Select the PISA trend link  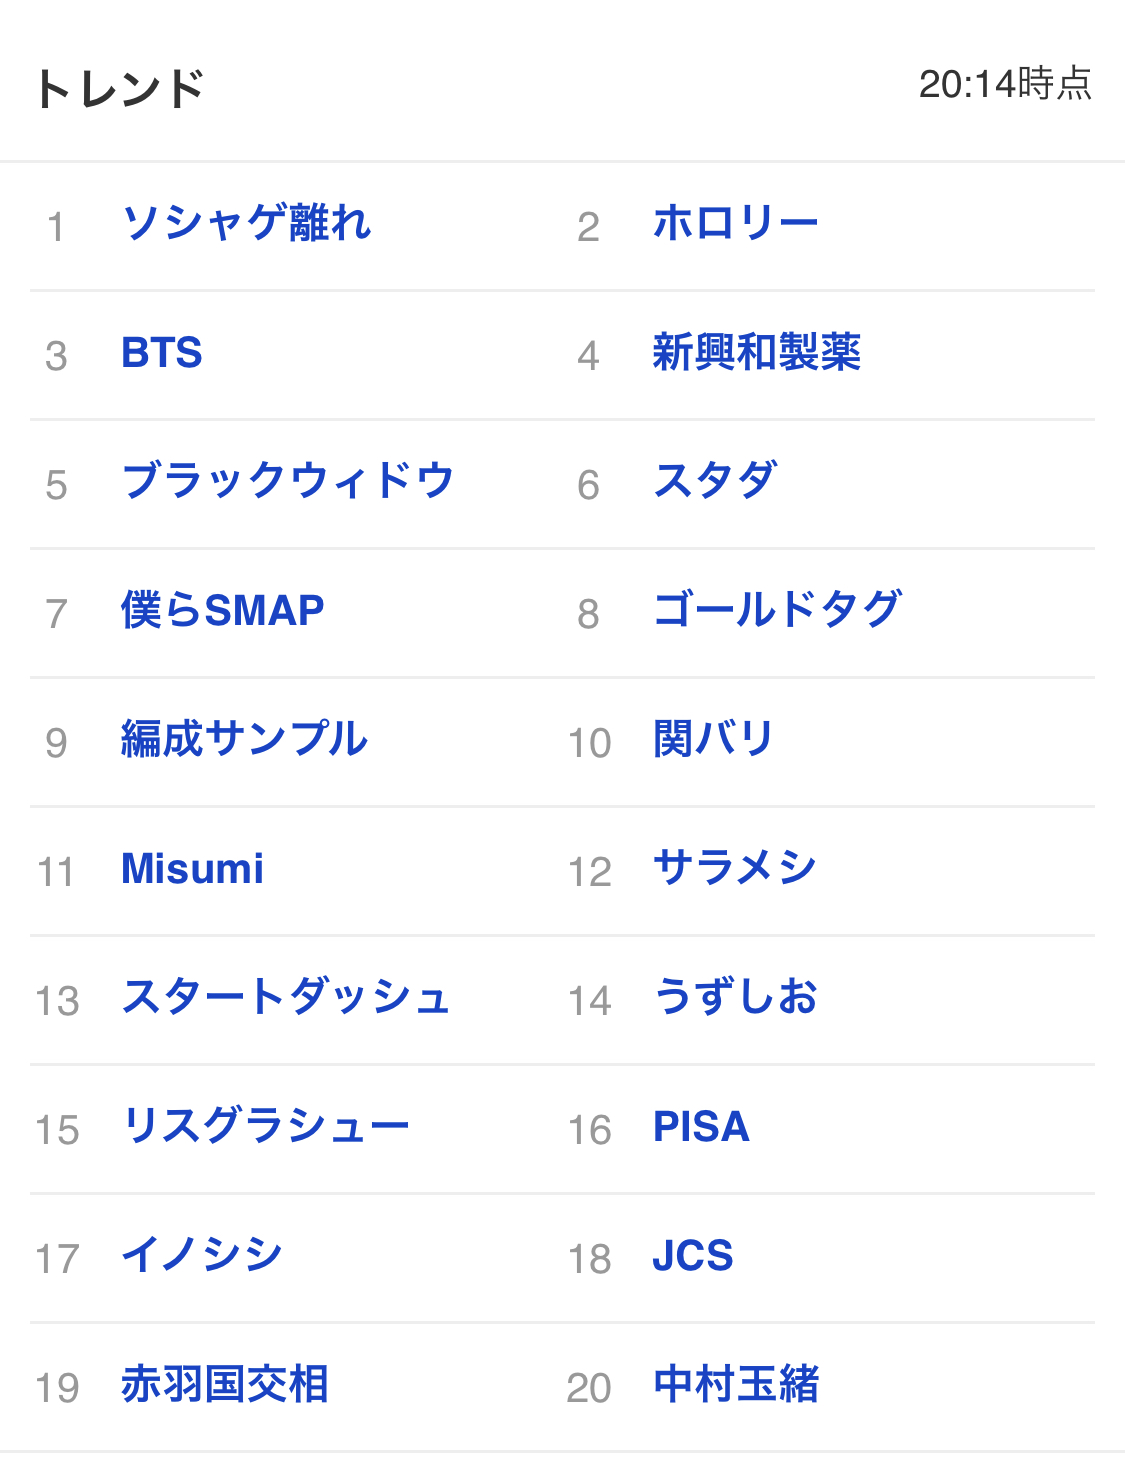pyautogui.click(x=701, y=1126)
